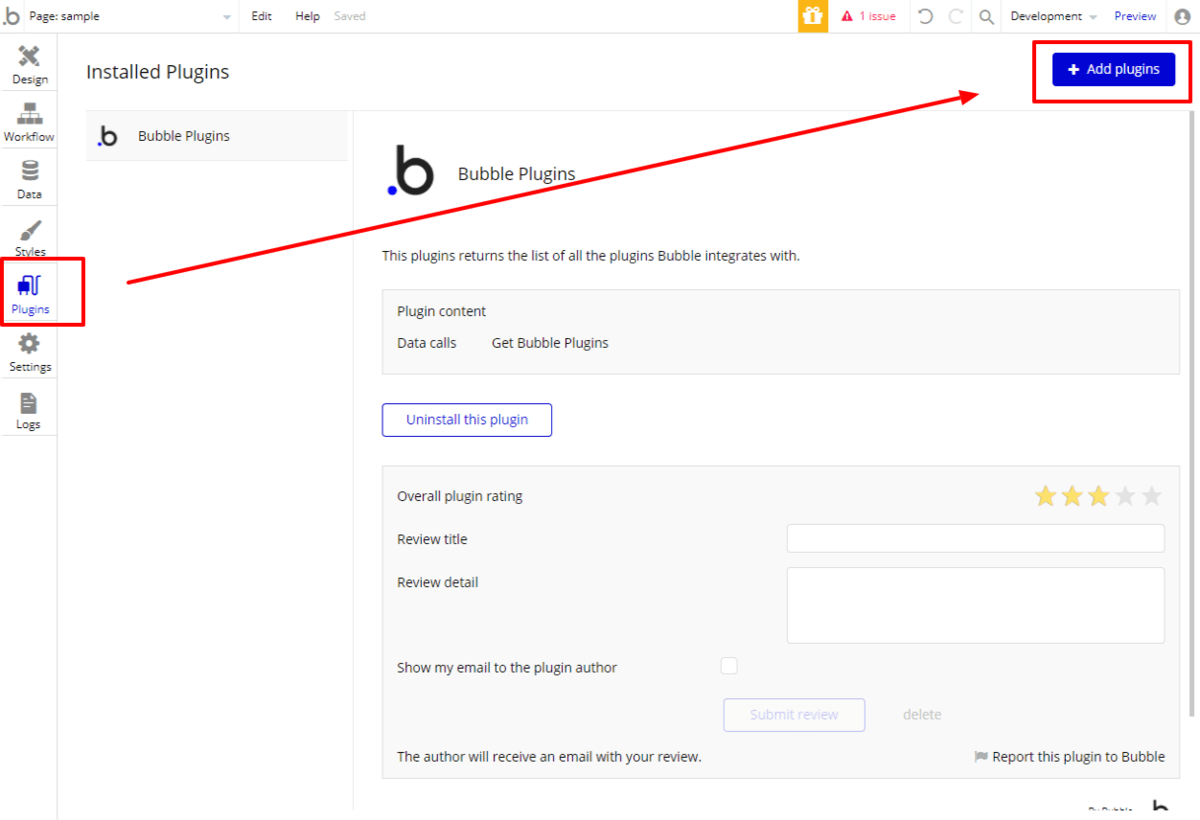Click the orange gift icon

point(813,16)
